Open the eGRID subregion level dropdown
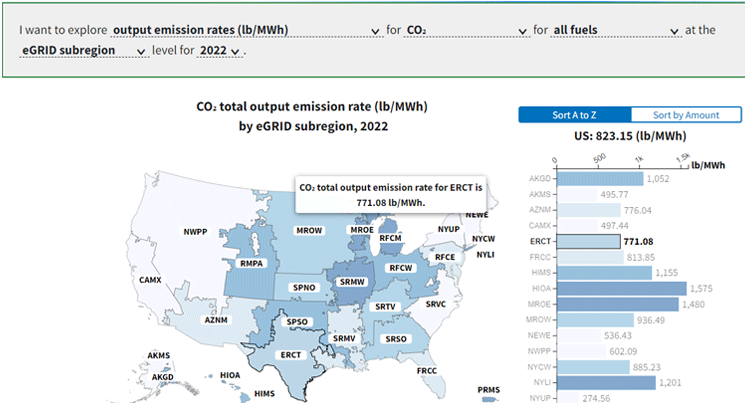 point(84,50)
